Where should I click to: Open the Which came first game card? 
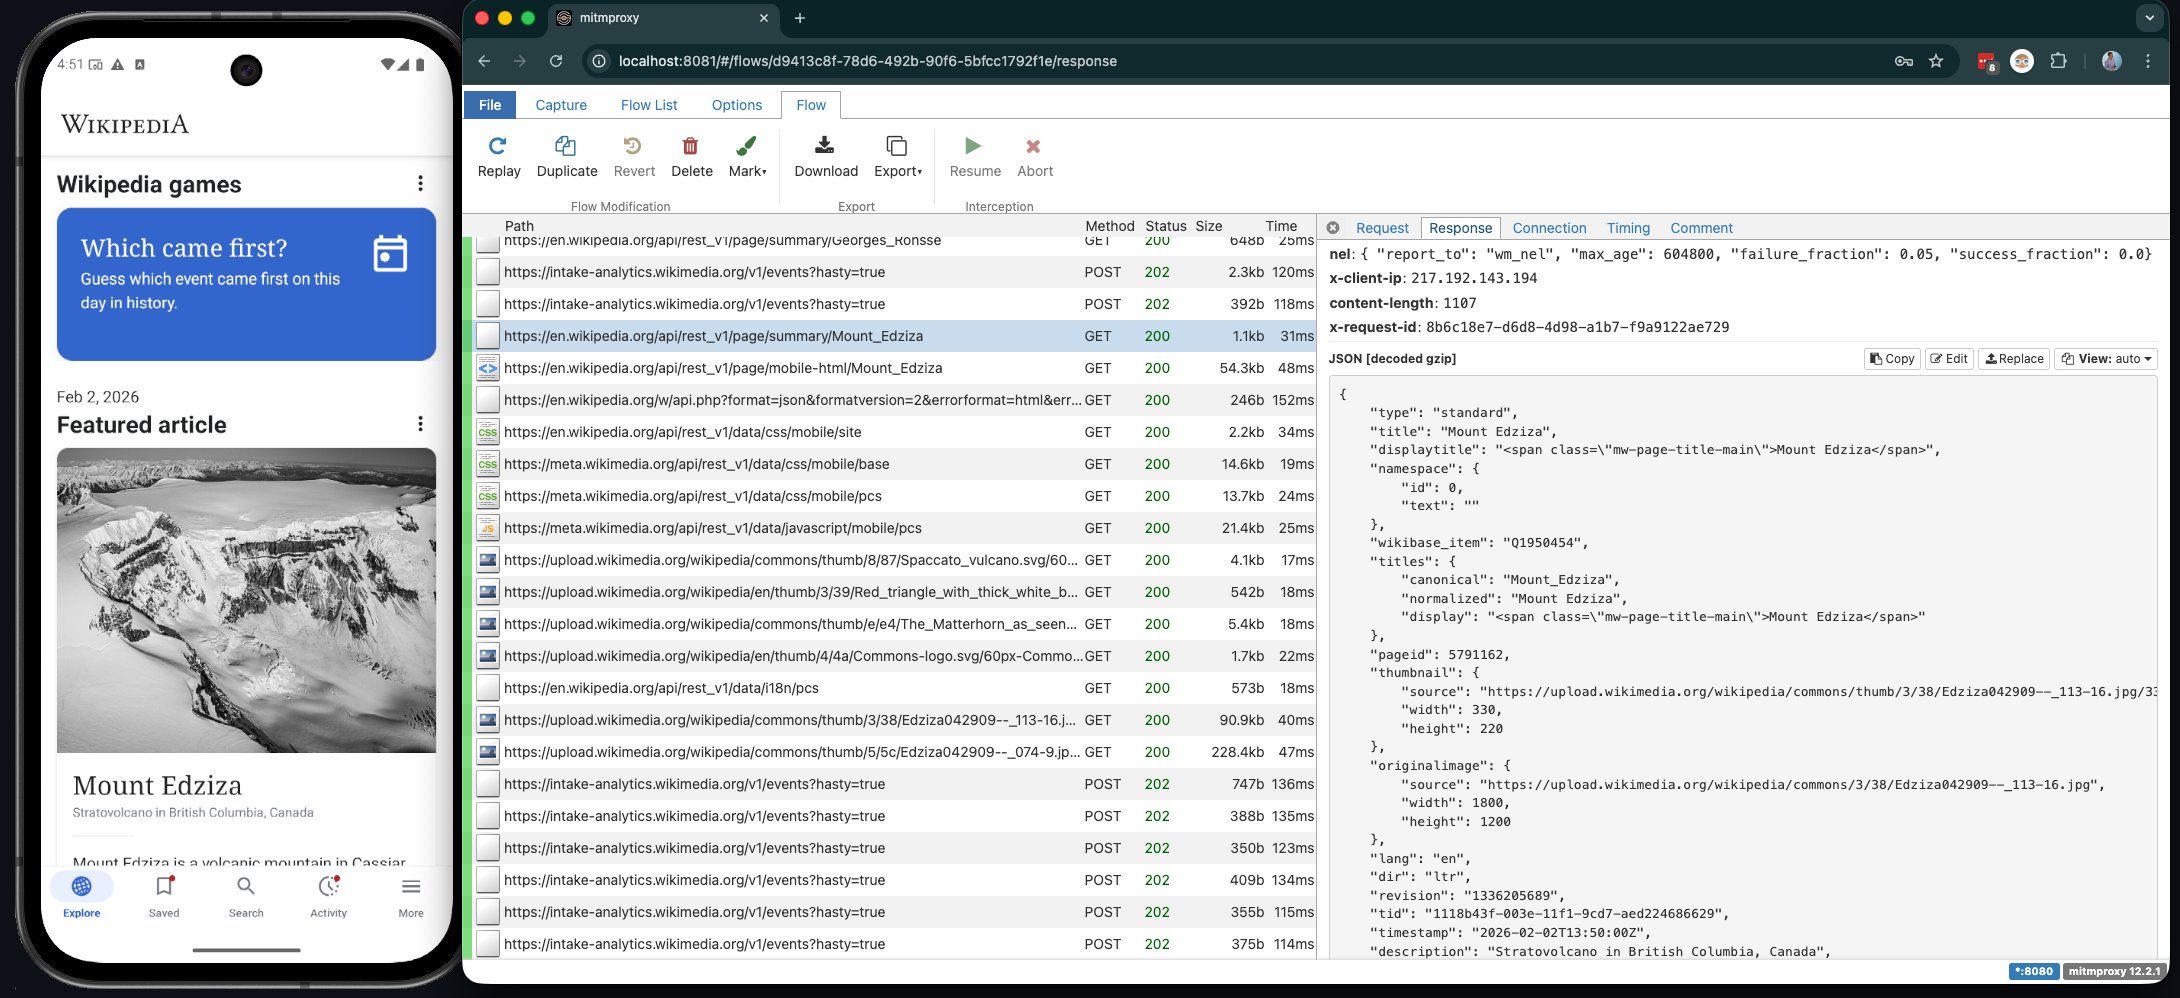click(246, 284)
